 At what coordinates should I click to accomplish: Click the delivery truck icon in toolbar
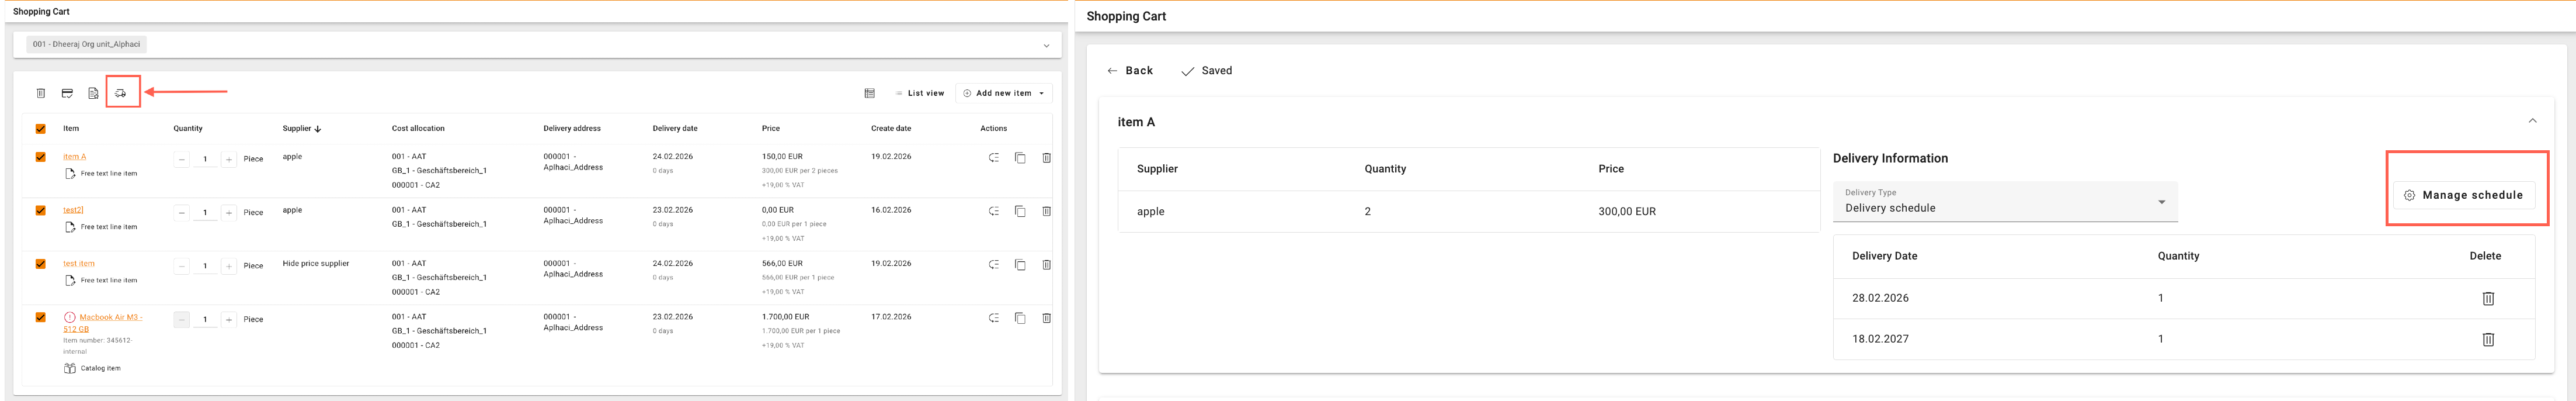[x=121, y=93]
